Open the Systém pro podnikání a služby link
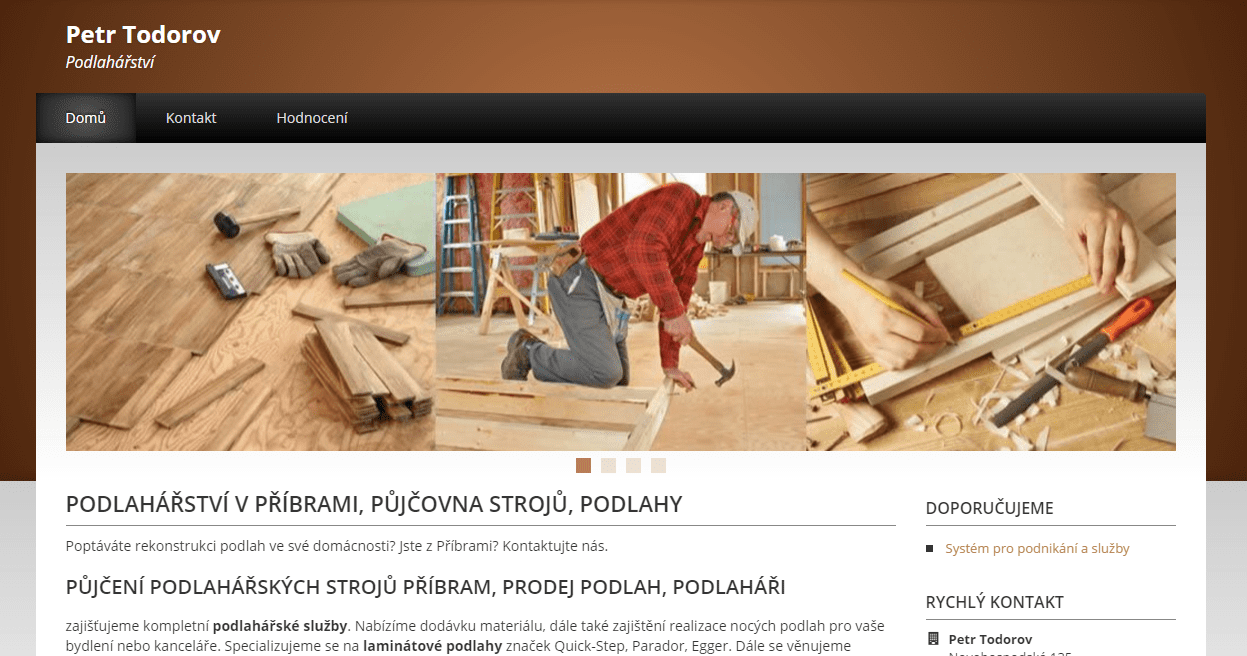The image size is (1247, 656). (1037, 549)
